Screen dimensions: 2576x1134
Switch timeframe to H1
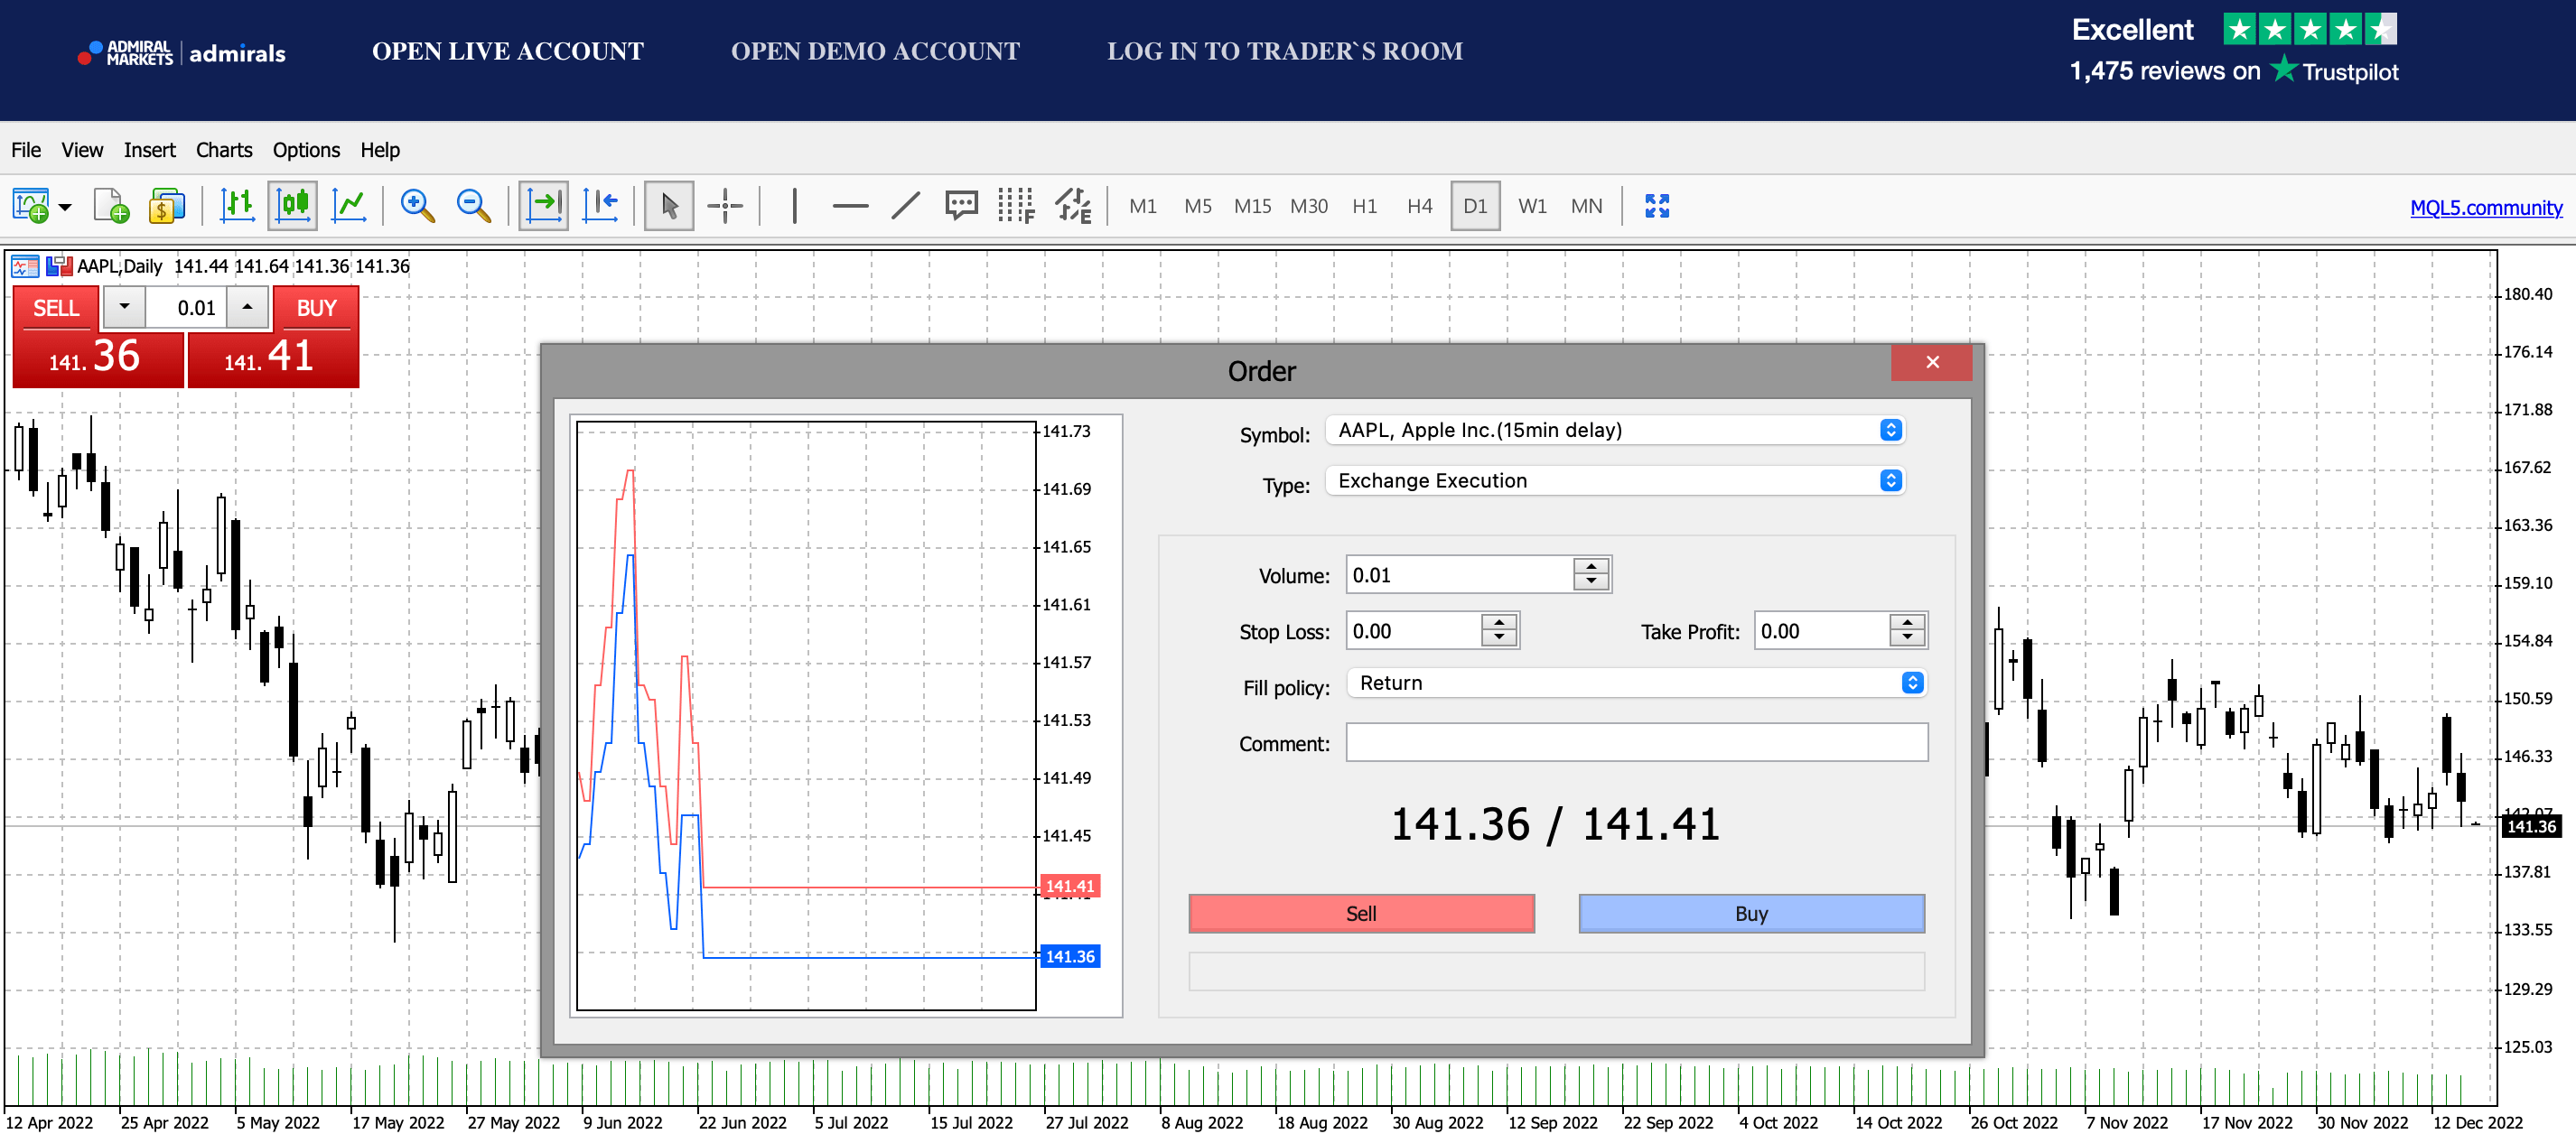pos(1364,207)
